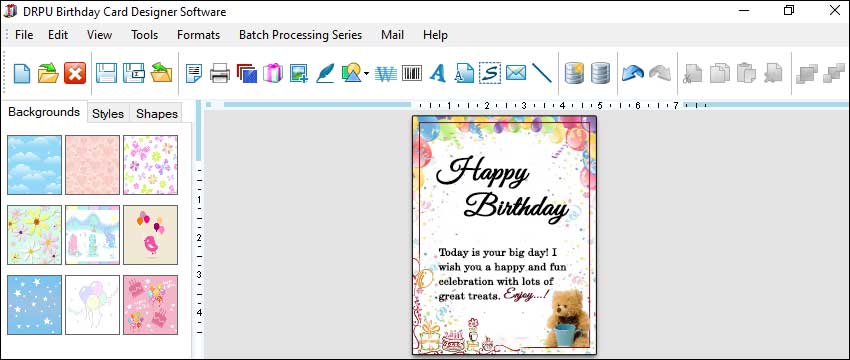Open an existing card with the folder icon
The width and height of the screenshot is (850, 360).
48,73
